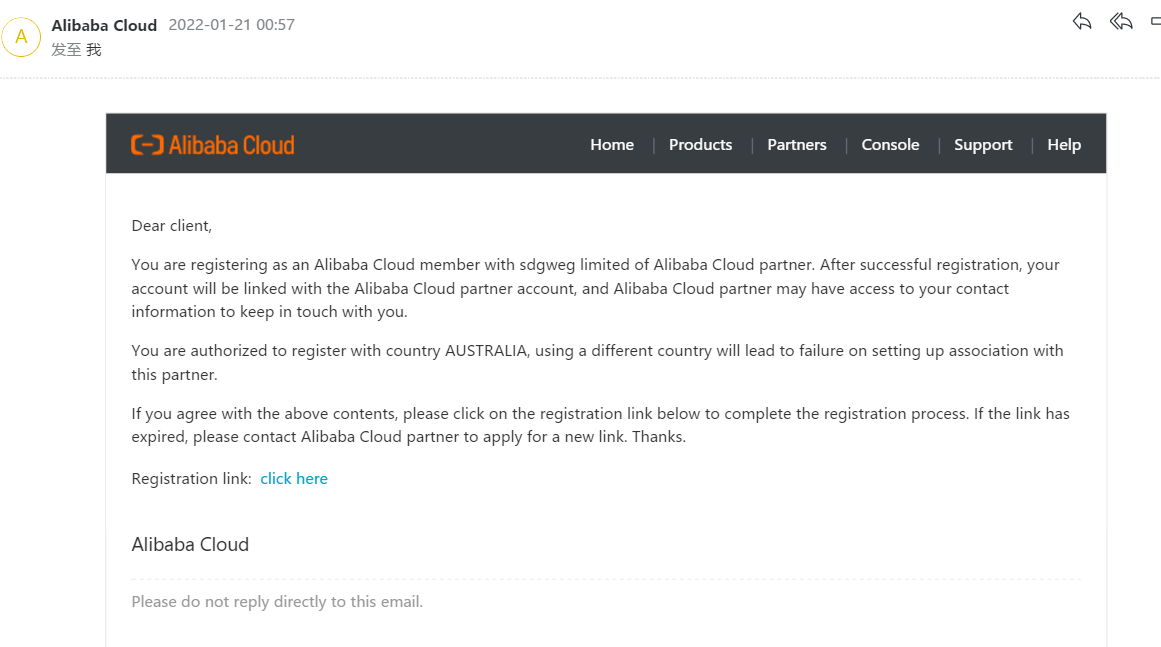The height and width of the screenshot is (647, 1161).
Task: Select Partners in the banner navigation
Action: click(797, 145)
